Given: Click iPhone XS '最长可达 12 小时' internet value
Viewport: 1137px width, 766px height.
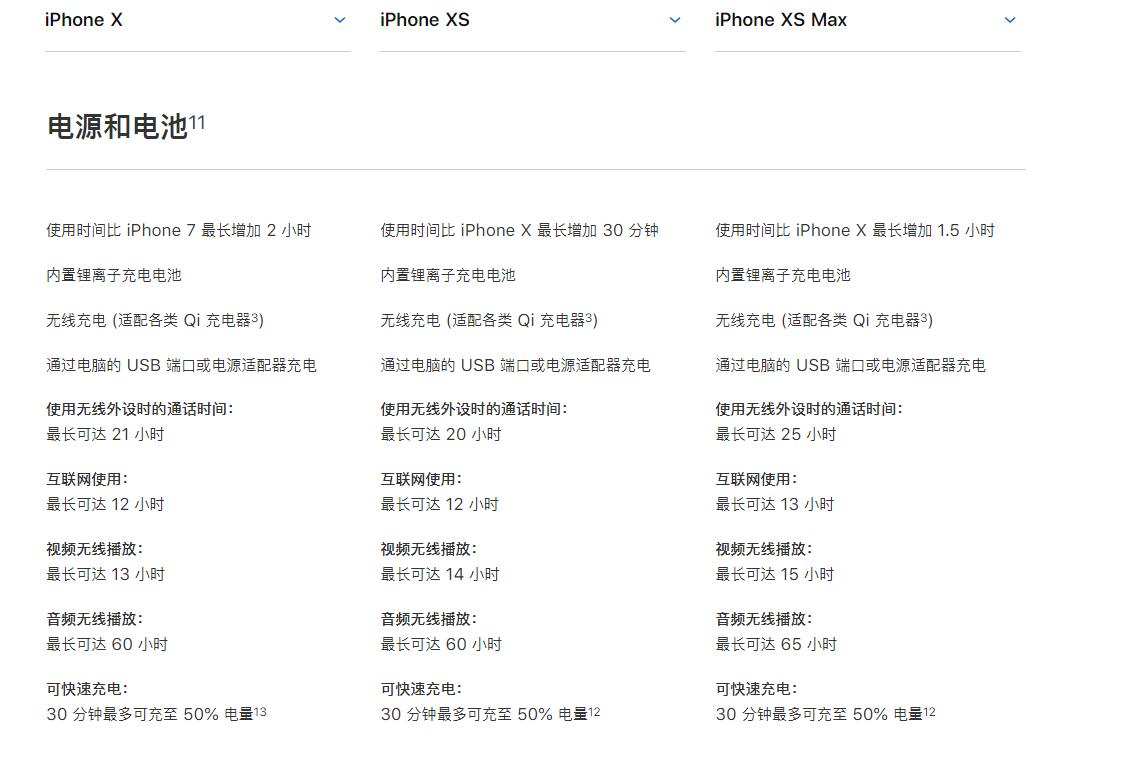Looking at the screenshot, I should click(440, 504).
